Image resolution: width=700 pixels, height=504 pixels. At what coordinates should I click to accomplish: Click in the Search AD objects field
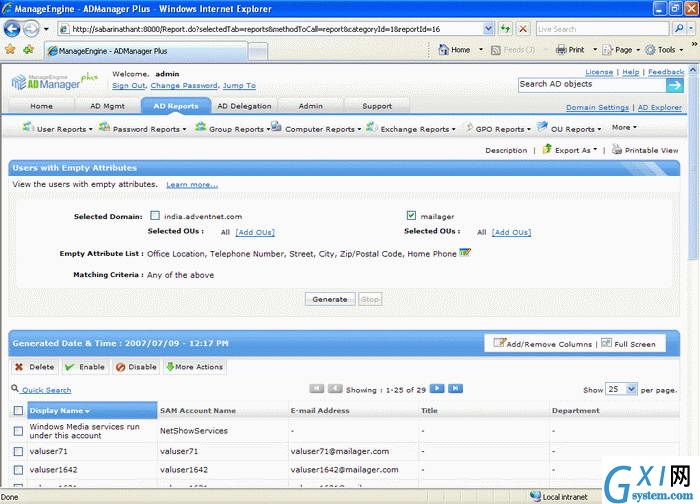592,85
